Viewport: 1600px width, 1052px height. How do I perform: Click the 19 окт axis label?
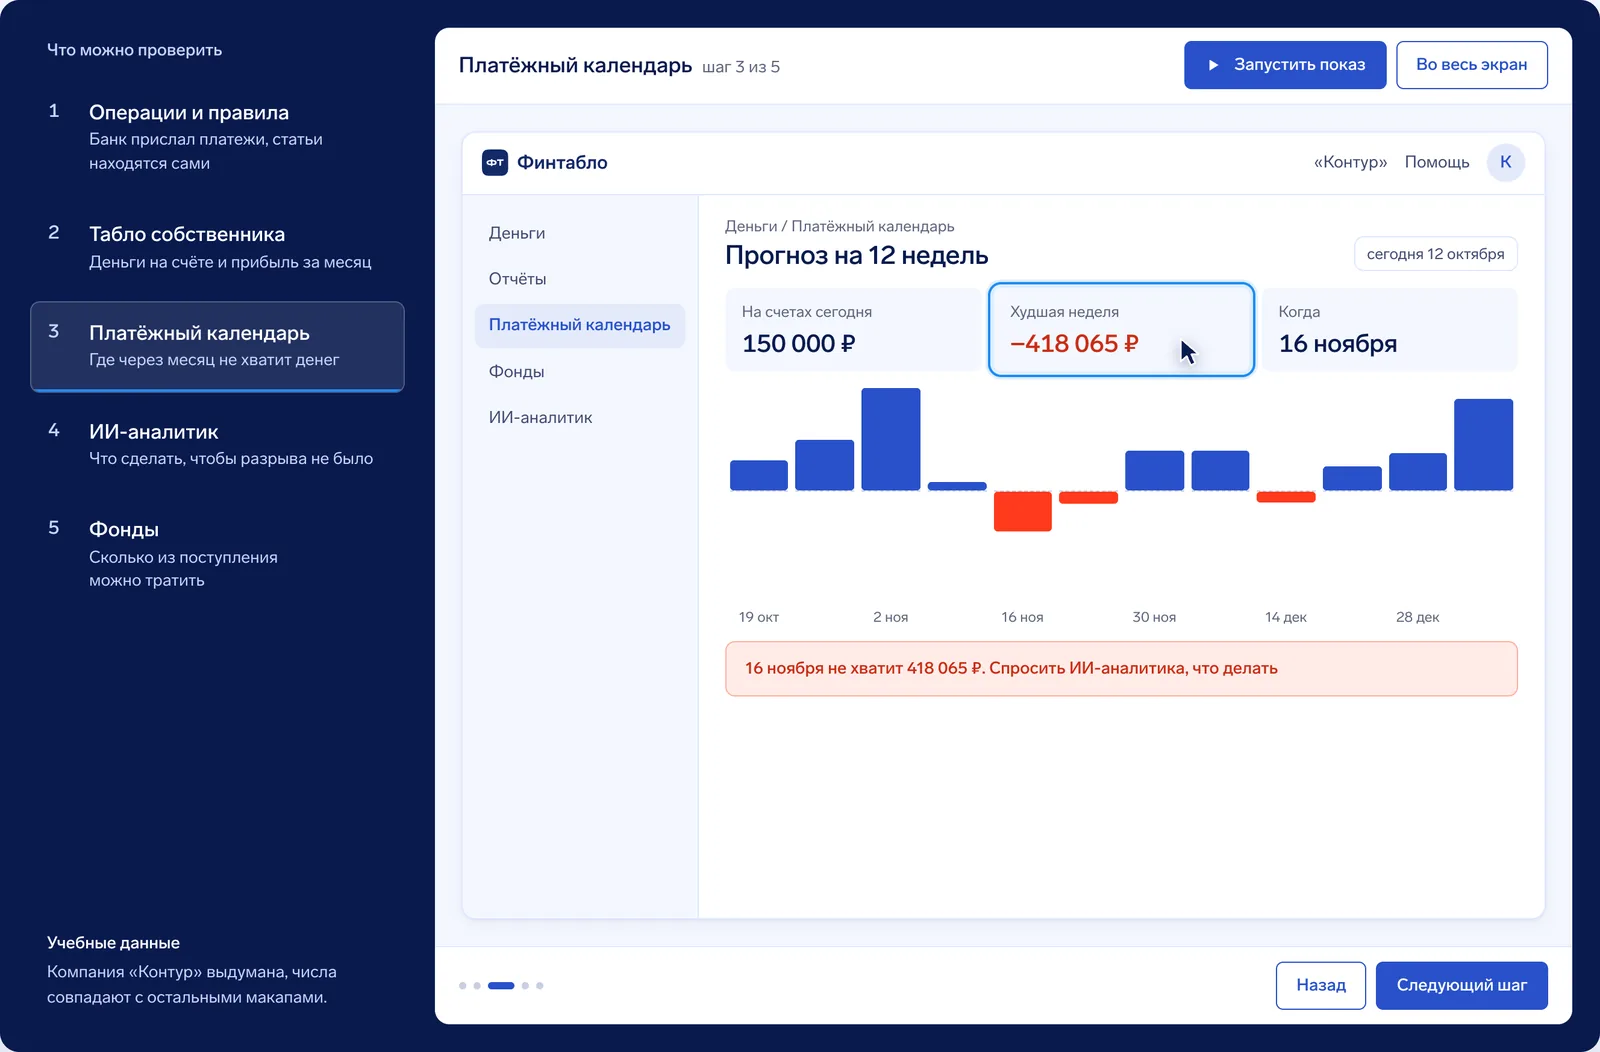click(x=759, y=617)
